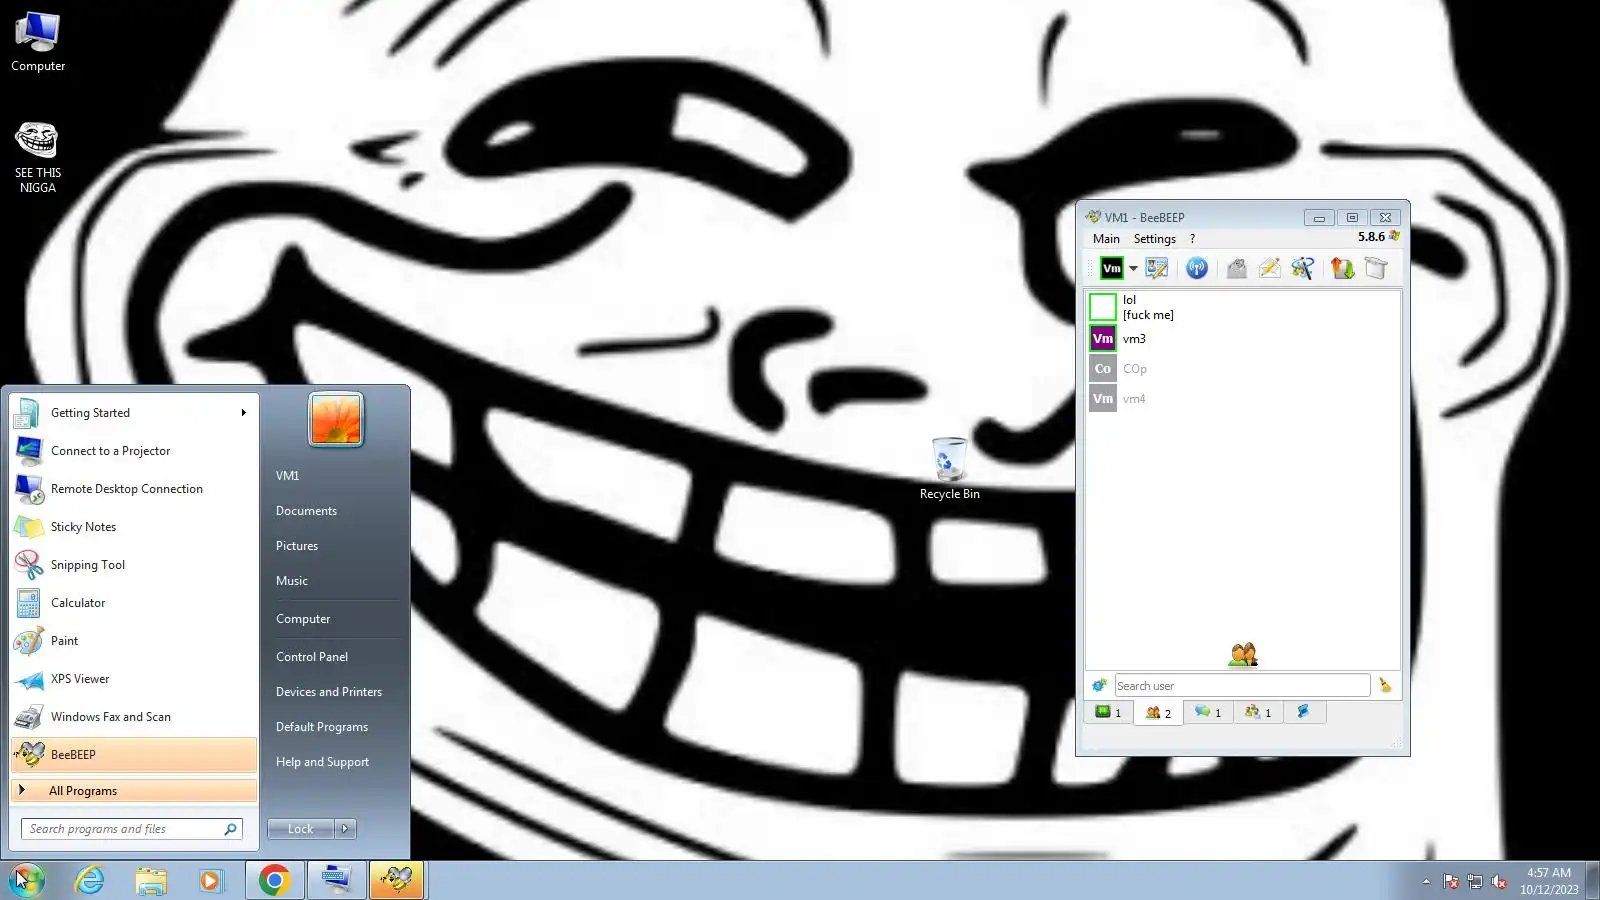
Task: Launch Paint from Start menu
Action: 133,641
